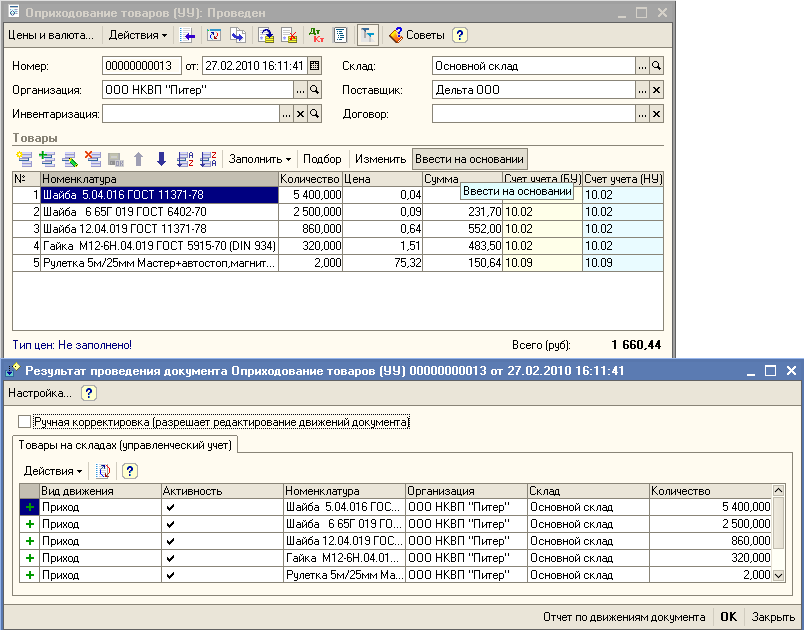Click the ellipsis select button for Инвентаризация
Screen dimensions: 804x630
pyautogui.click(x=287, y=114)
